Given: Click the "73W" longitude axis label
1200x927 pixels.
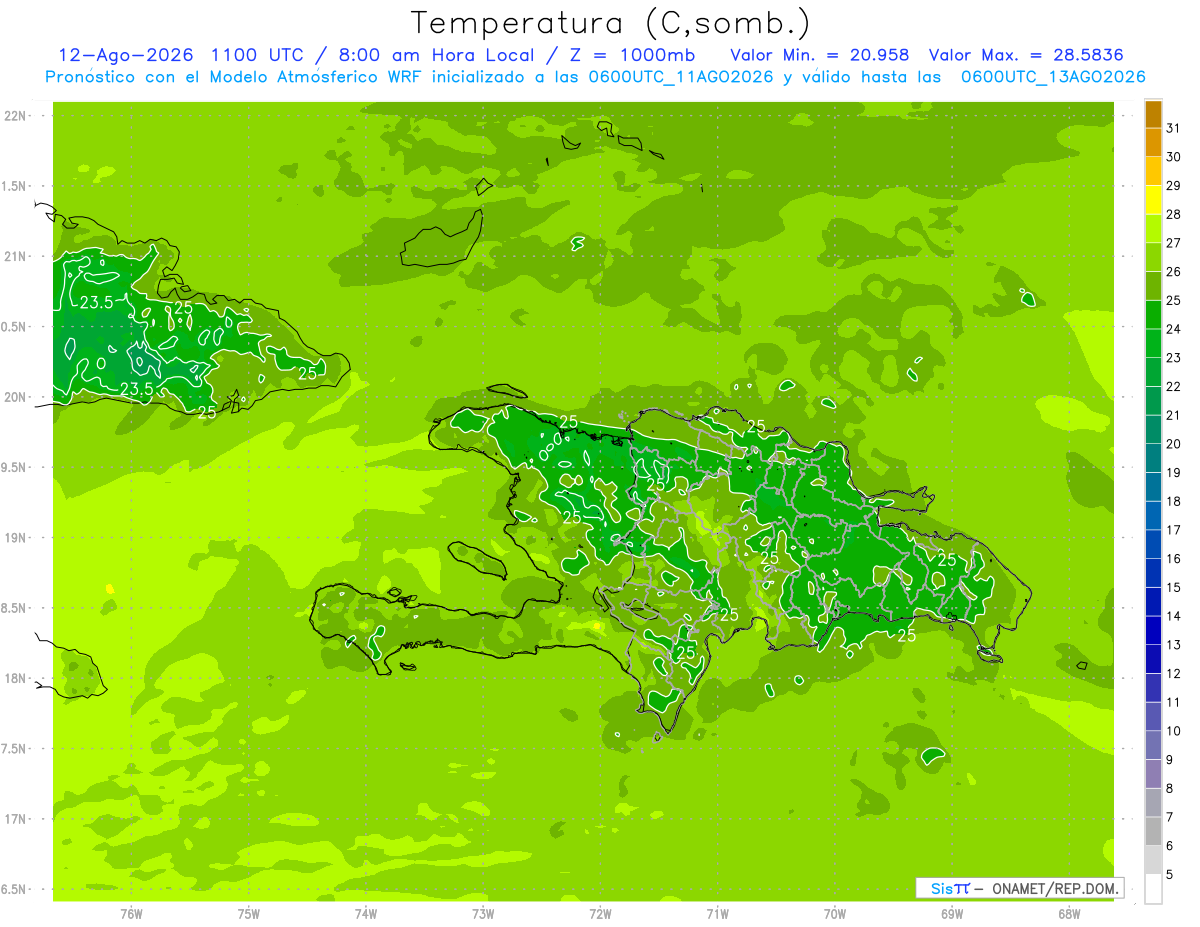Looking at the screenshot, I should coord(483,913).
